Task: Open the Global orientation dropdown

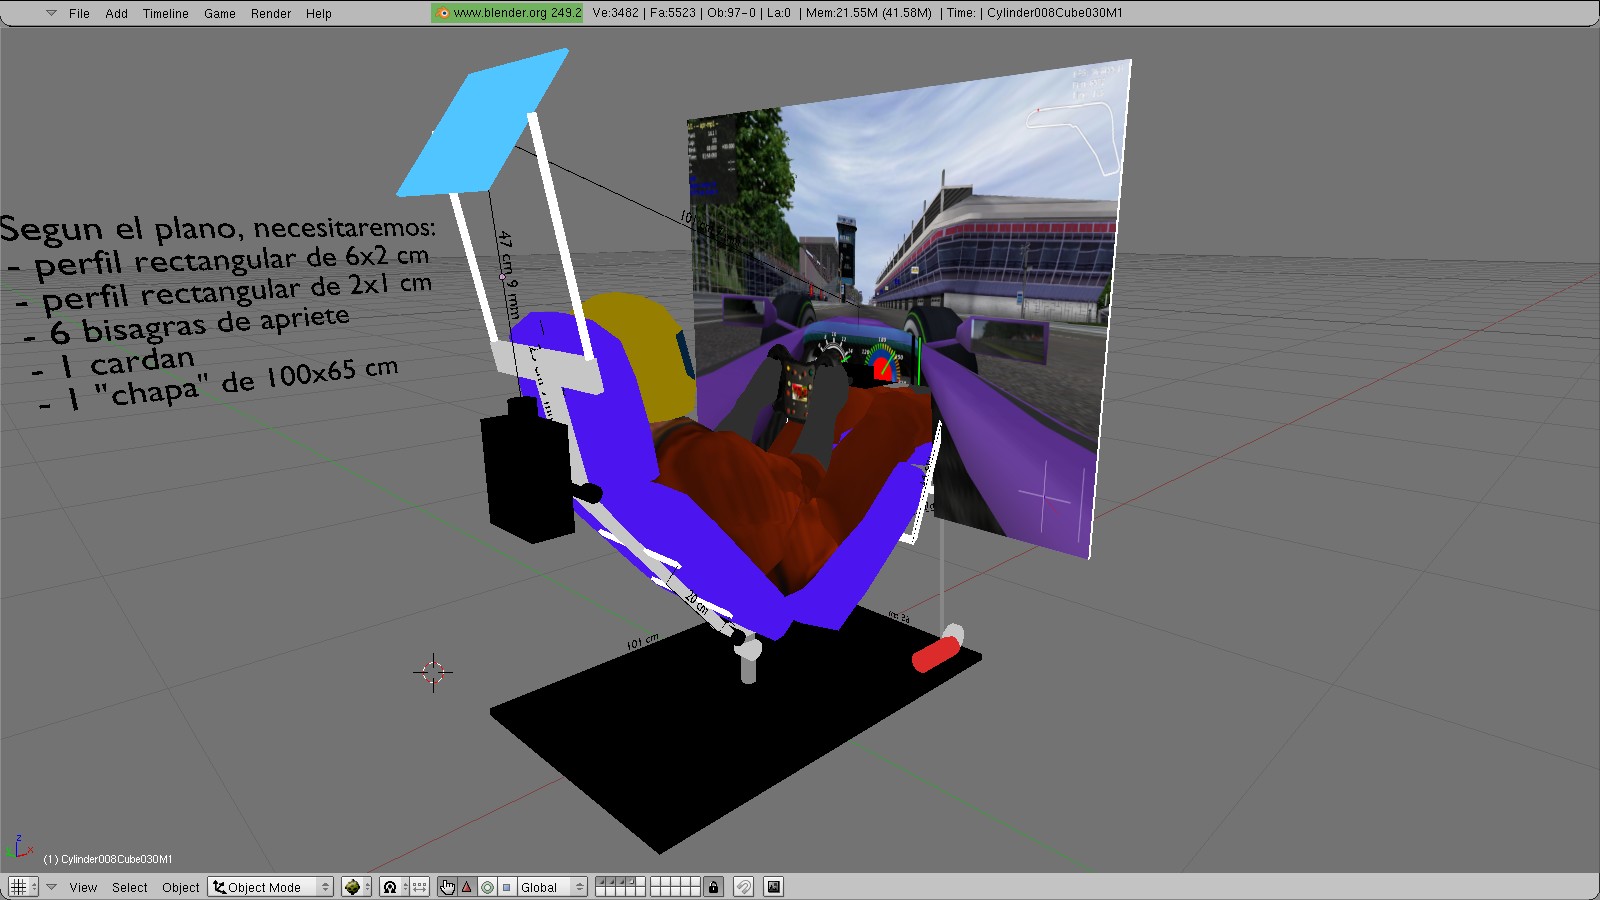Action: coord(551,887)
